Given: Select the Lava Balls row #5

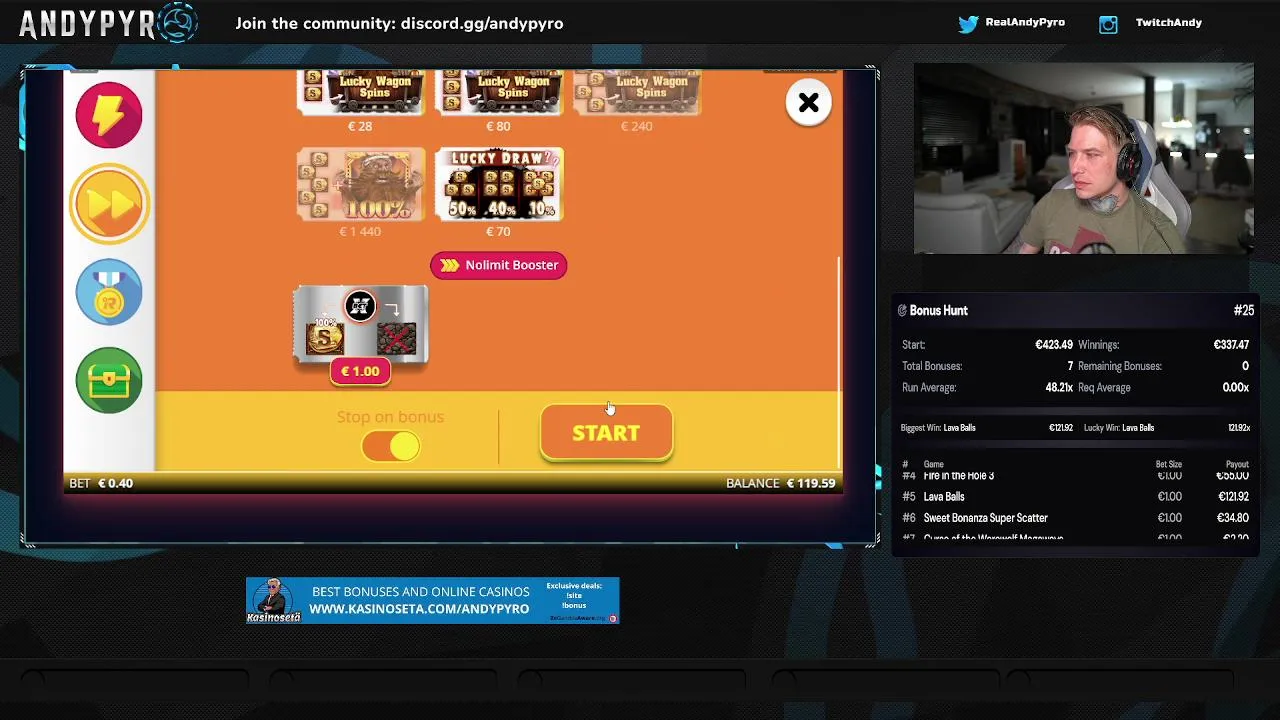Looking at the screenshot, I should [1075, 497].
